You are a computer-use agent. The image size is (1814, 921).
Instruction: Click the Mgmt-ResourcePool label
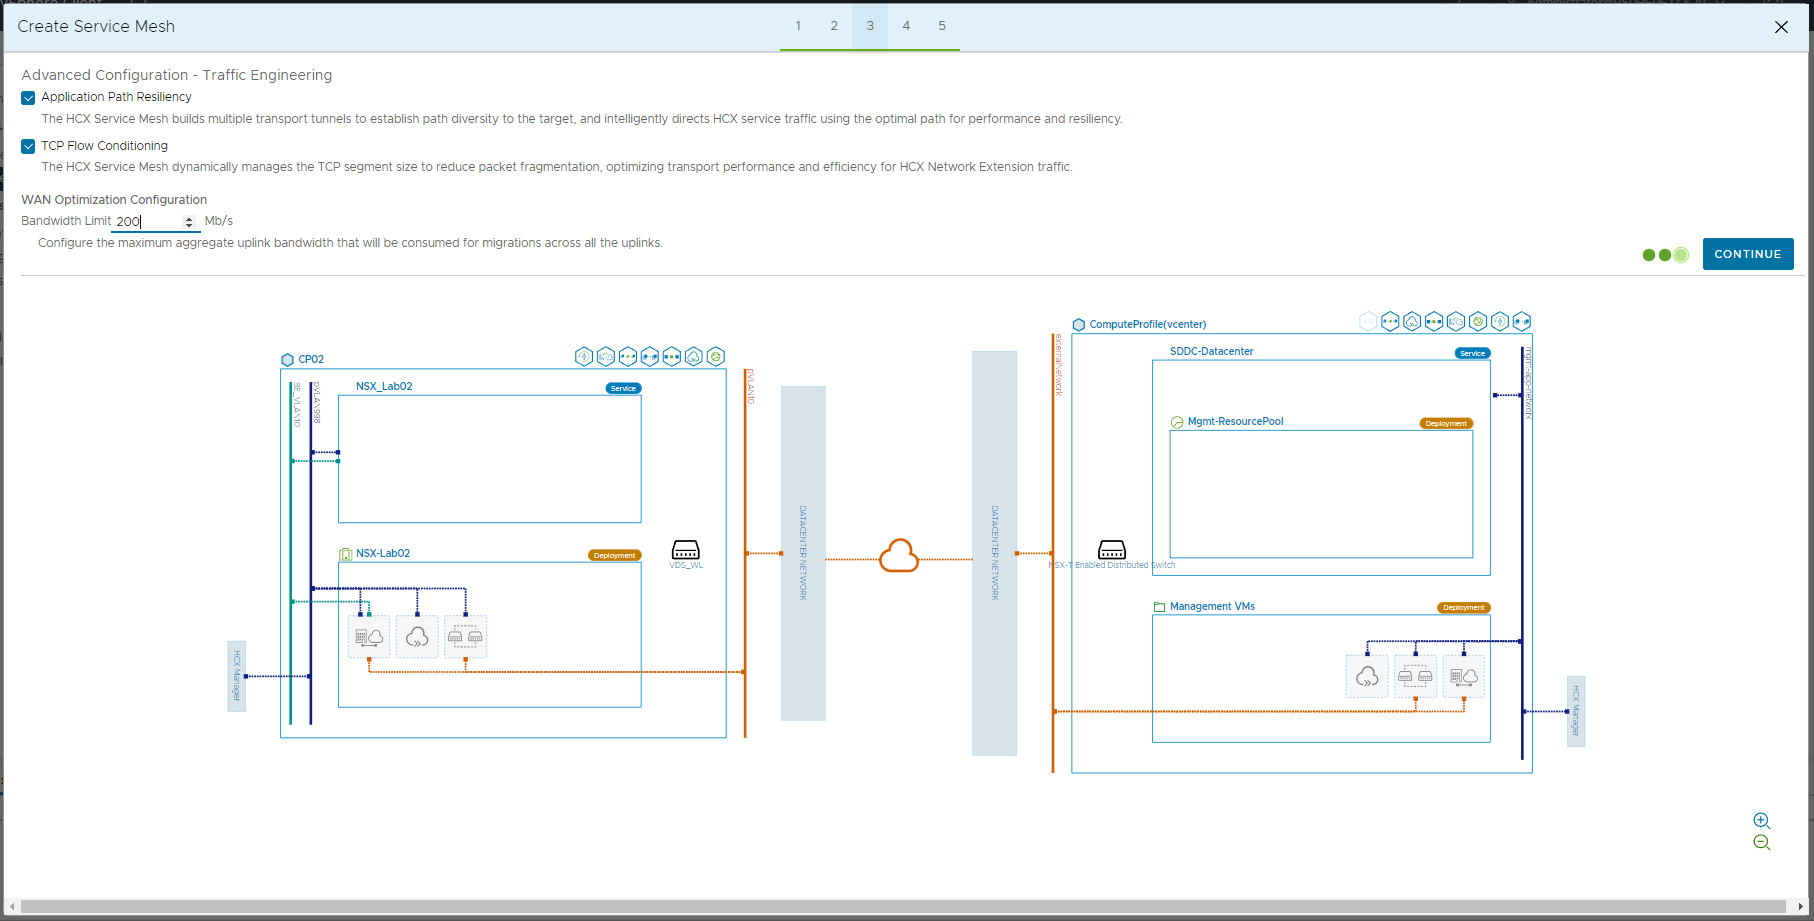tap(1235, 422)
